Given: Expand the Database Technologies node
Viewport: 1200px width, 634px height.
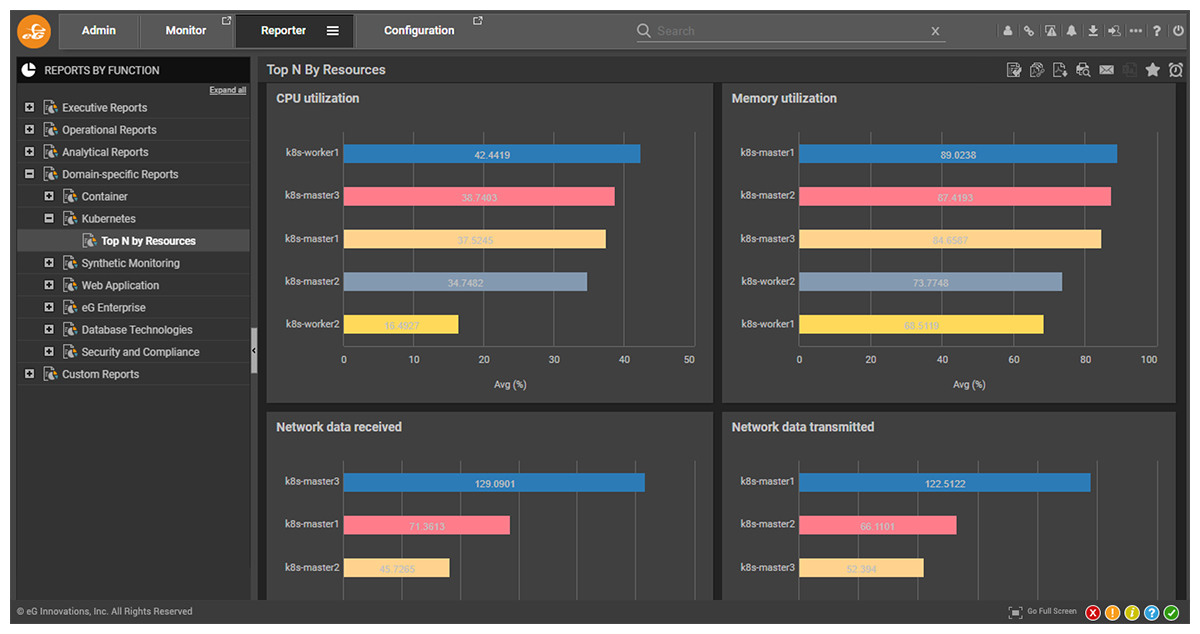Looking at the screenshot, I should [x=48, y=329].
